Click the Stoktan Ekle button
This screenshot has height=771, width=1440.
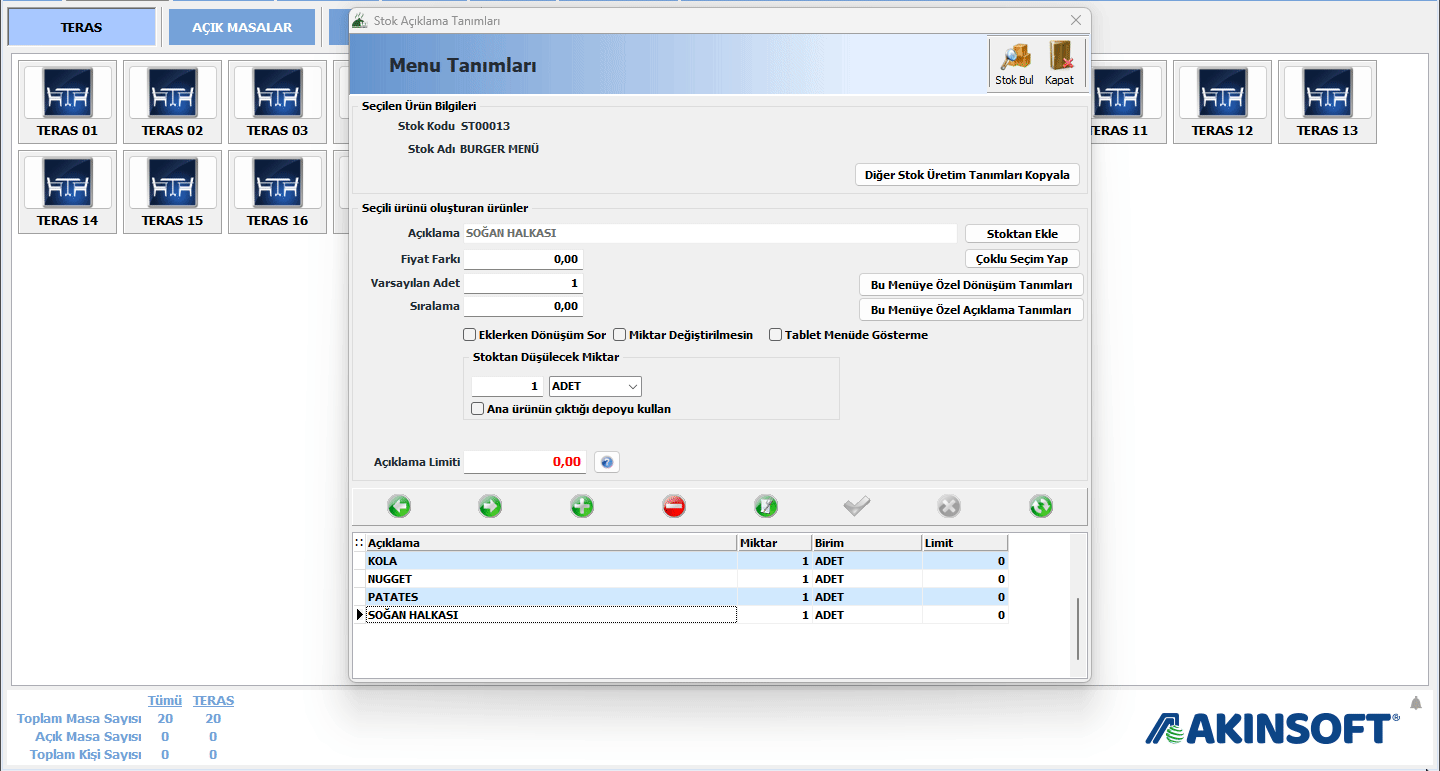1022,234
